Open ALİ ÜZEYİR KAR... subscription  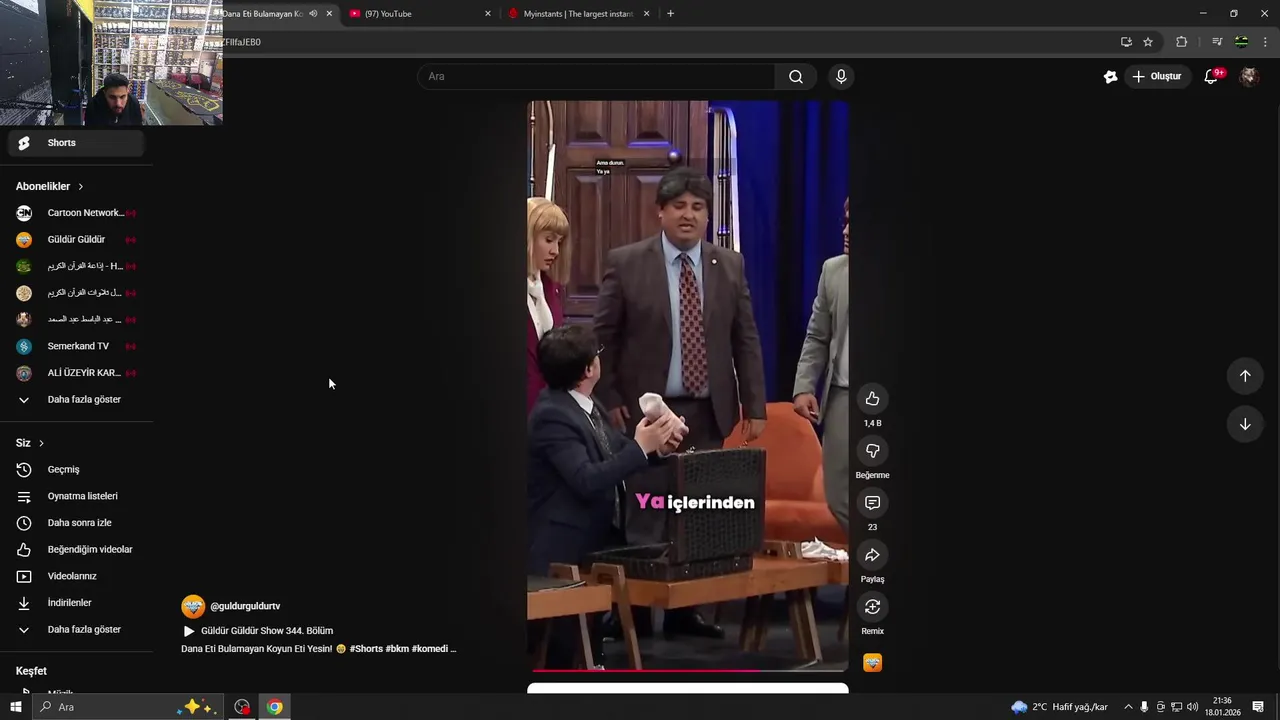76,373
